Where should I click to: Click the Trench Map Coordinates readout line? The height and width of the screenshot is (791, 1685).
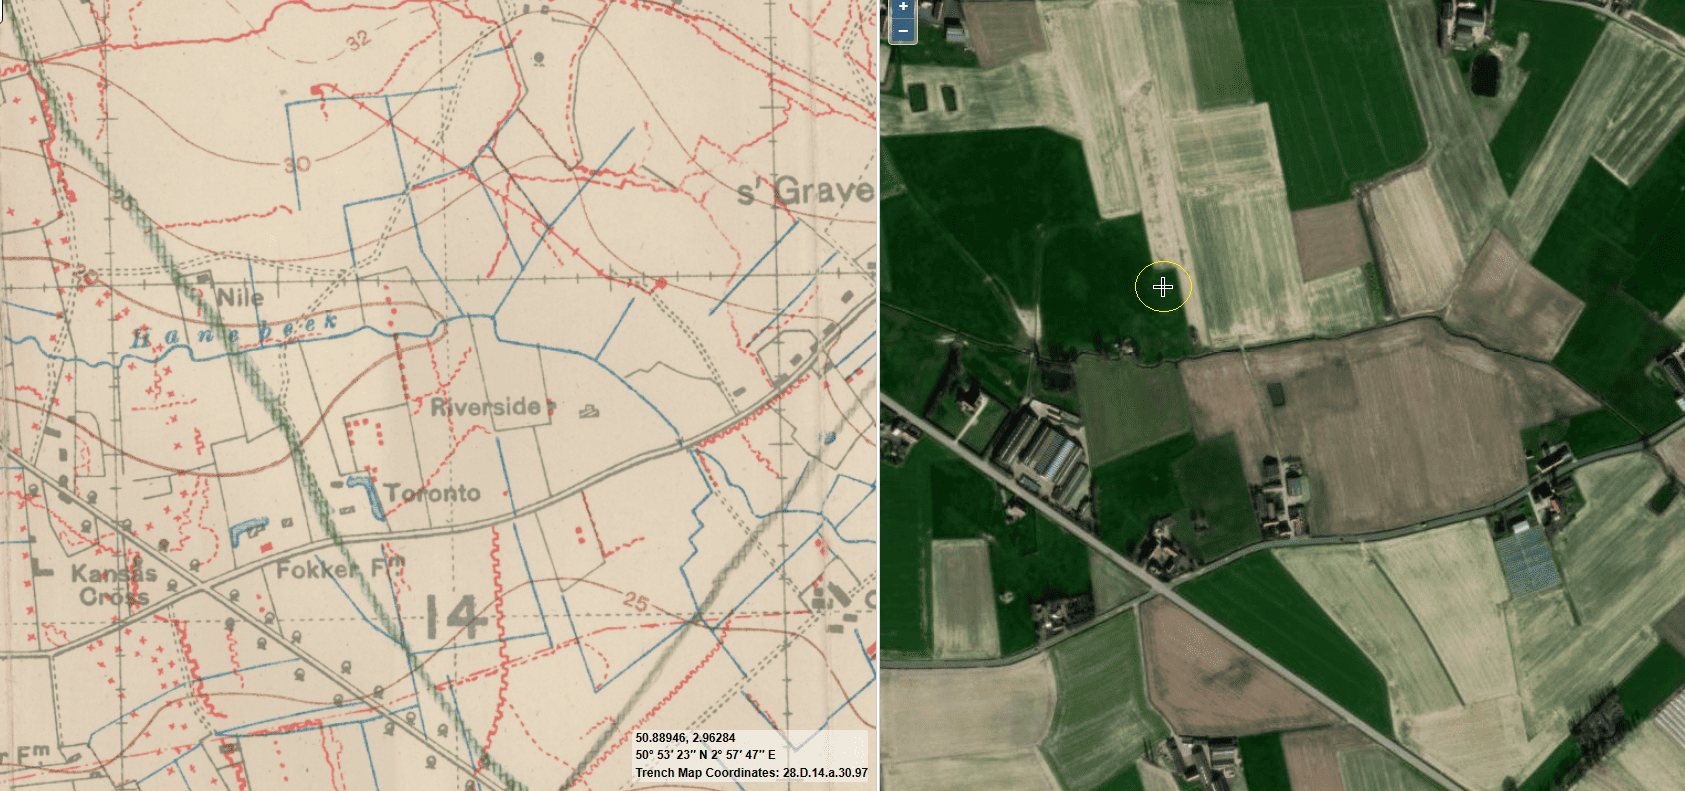pyautogui.click(x=751, y=773)
